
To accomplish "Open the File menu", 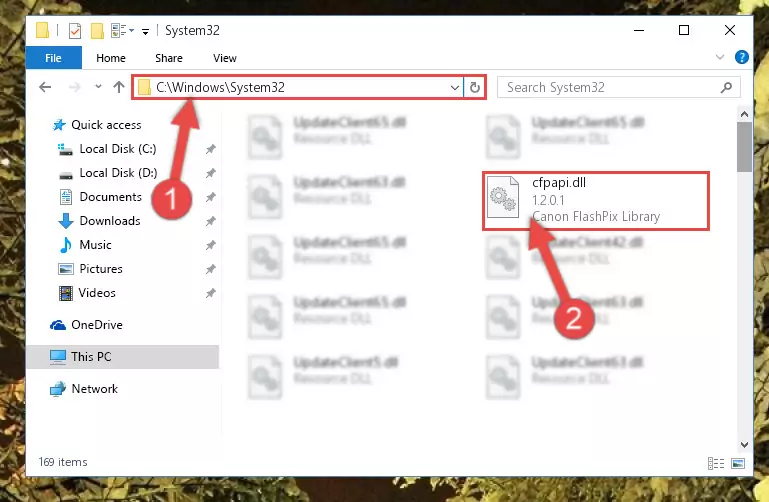I will click(x=53, y=58).
